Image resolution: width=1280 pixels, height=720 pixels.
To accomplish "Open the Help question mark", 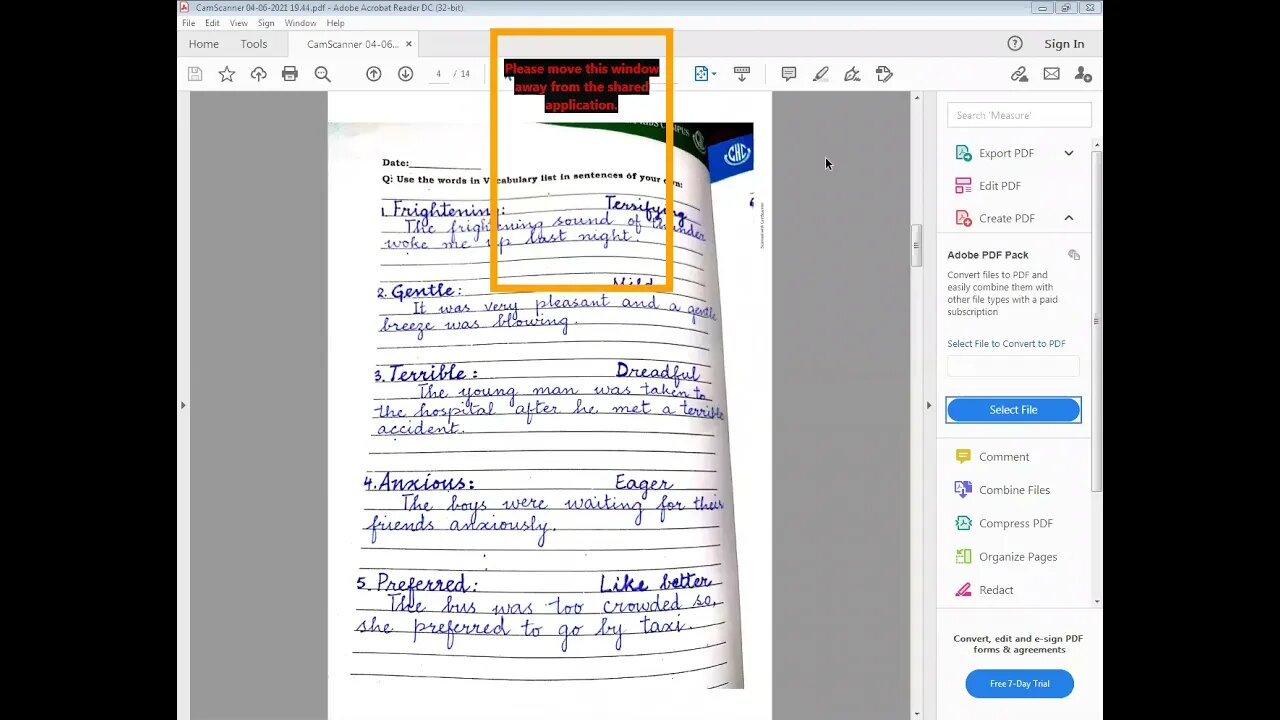I will click(x=1015, y=43).
